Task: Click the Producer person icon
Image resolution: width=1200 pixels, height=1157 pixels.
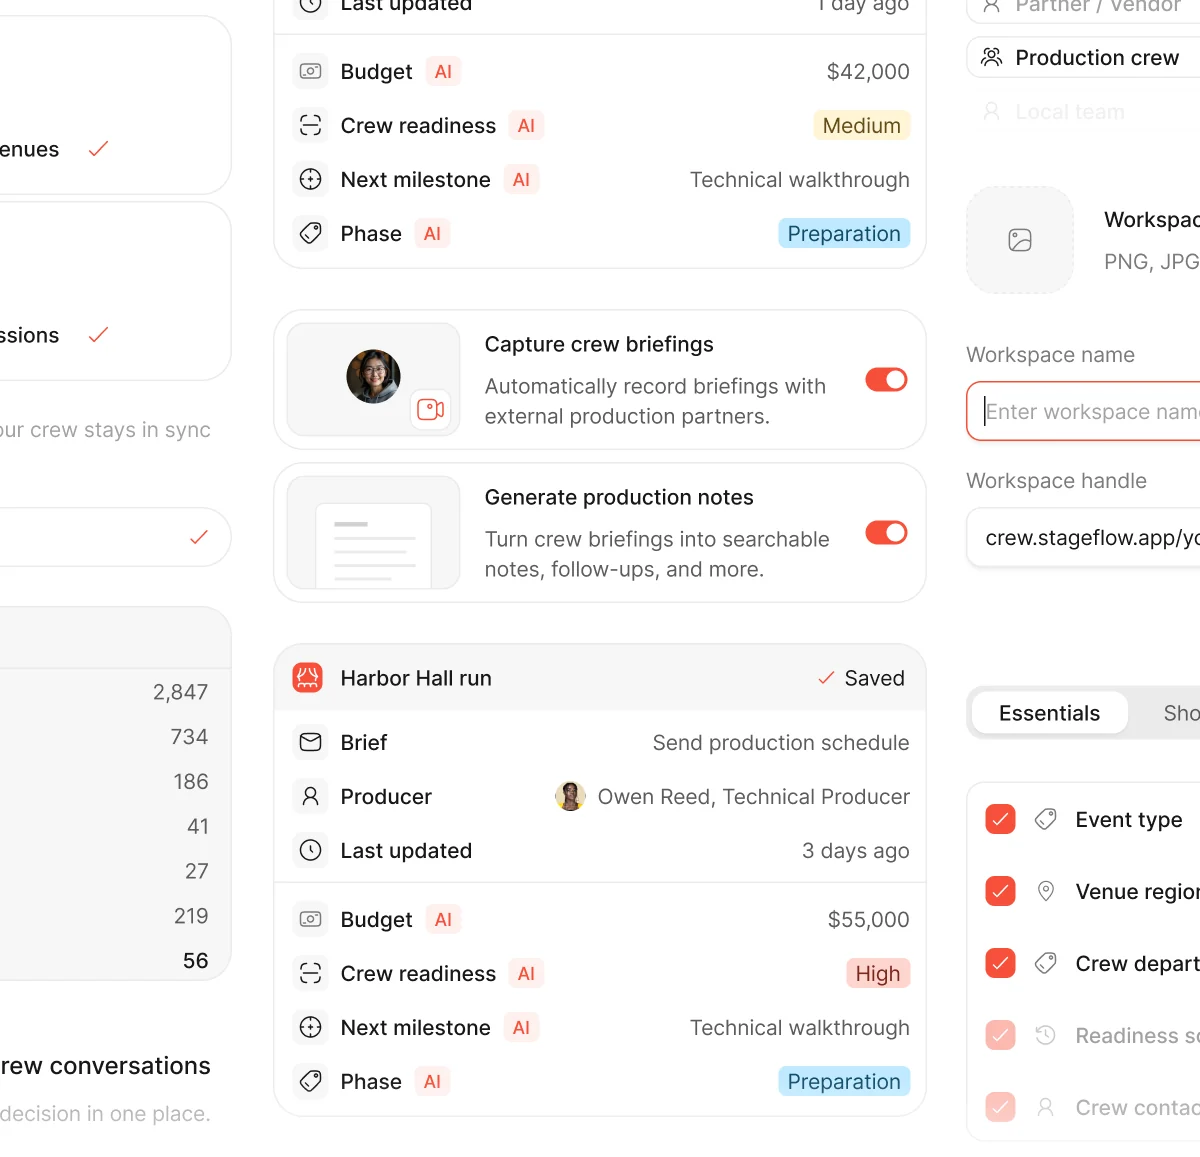Action: pos(311,796)
